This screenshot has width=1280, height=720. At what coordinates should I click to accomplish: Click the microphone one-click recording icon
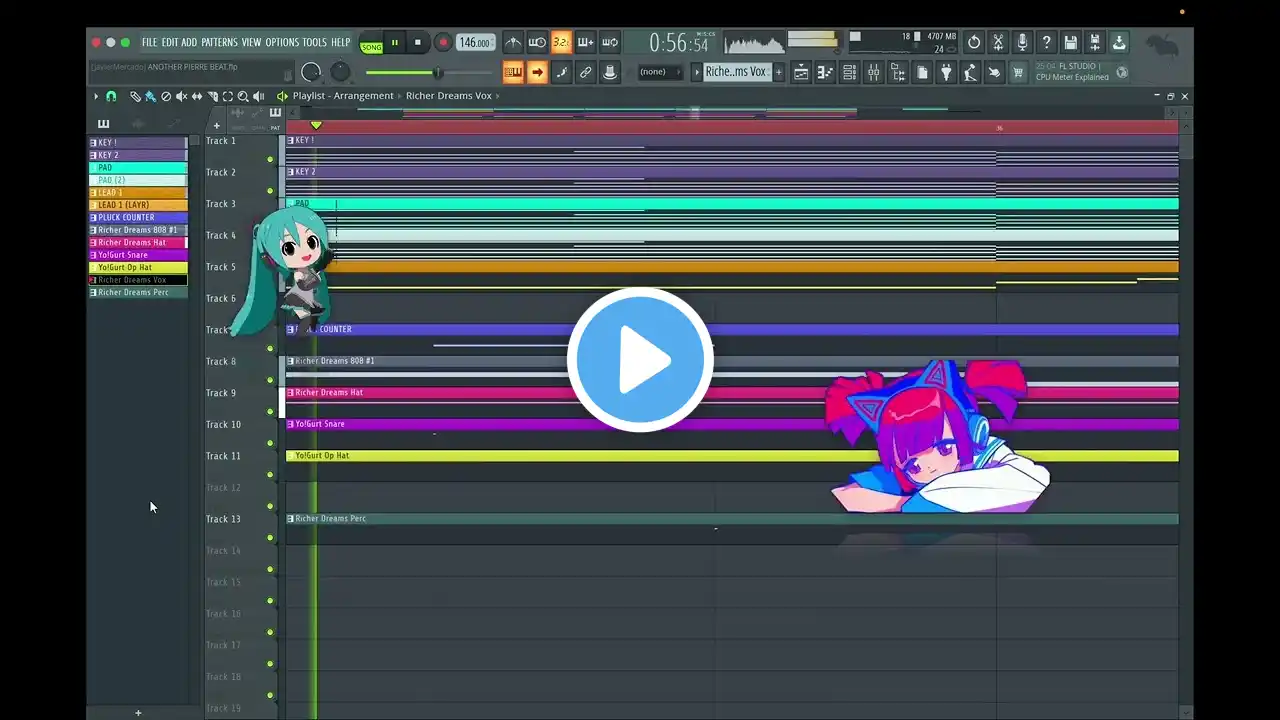[1022, 42]
